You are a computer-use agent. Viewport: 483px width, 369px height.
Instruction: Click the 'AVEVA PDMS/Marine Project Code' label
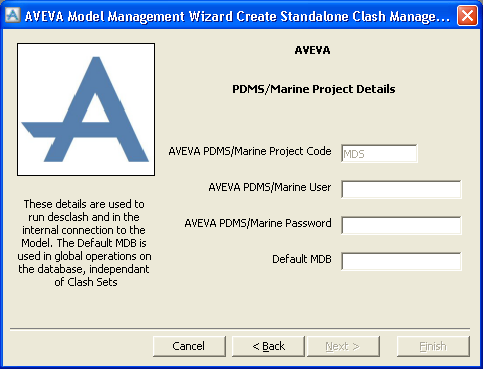(250, 151)
